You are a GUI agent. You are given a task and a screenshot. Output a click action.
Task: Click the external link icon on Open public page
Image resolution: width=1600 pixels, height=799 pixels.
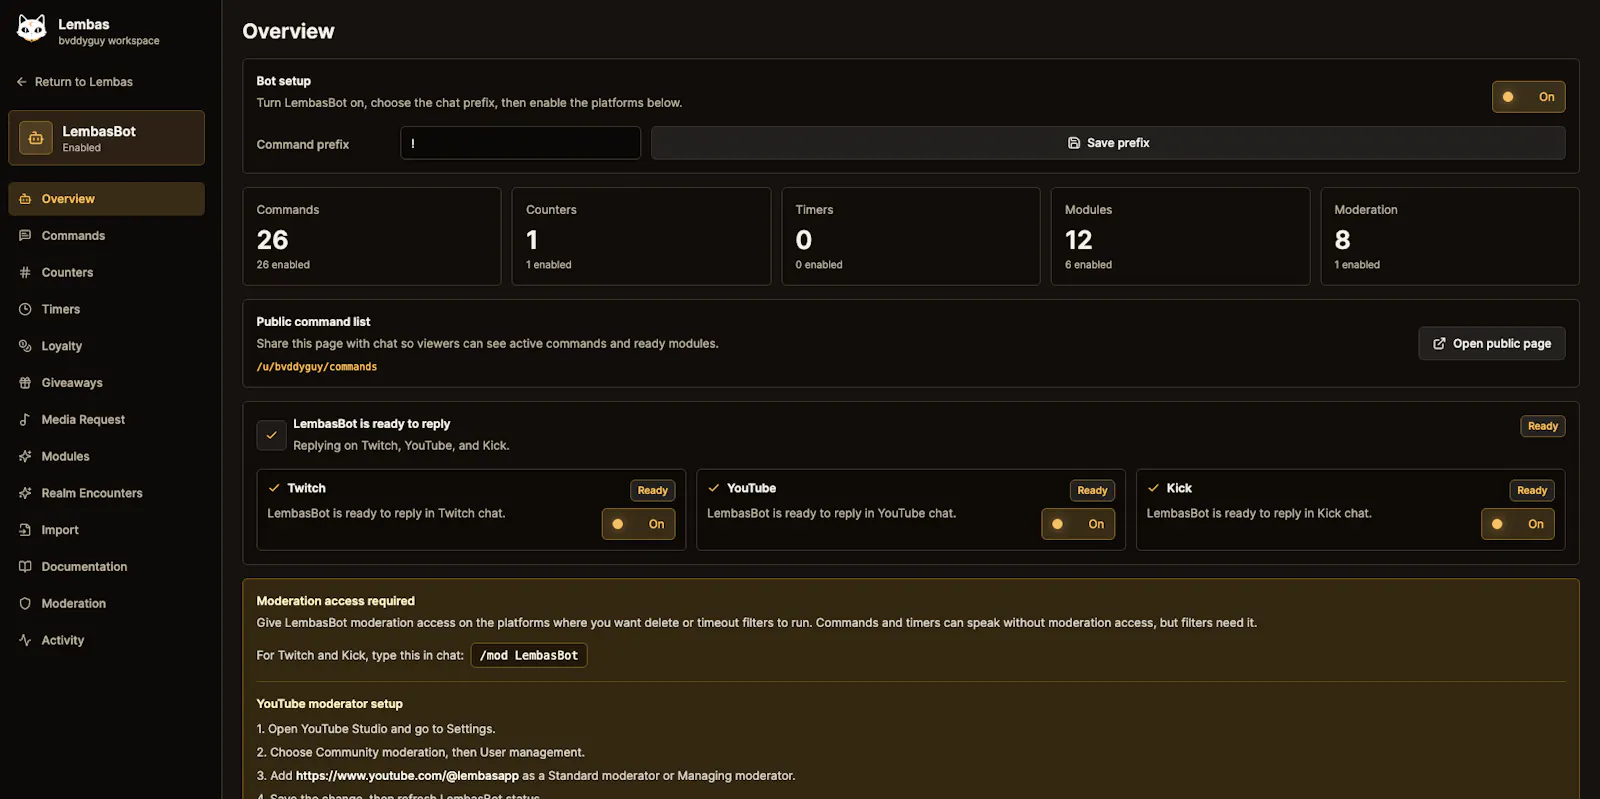[x=1439, y=344]
